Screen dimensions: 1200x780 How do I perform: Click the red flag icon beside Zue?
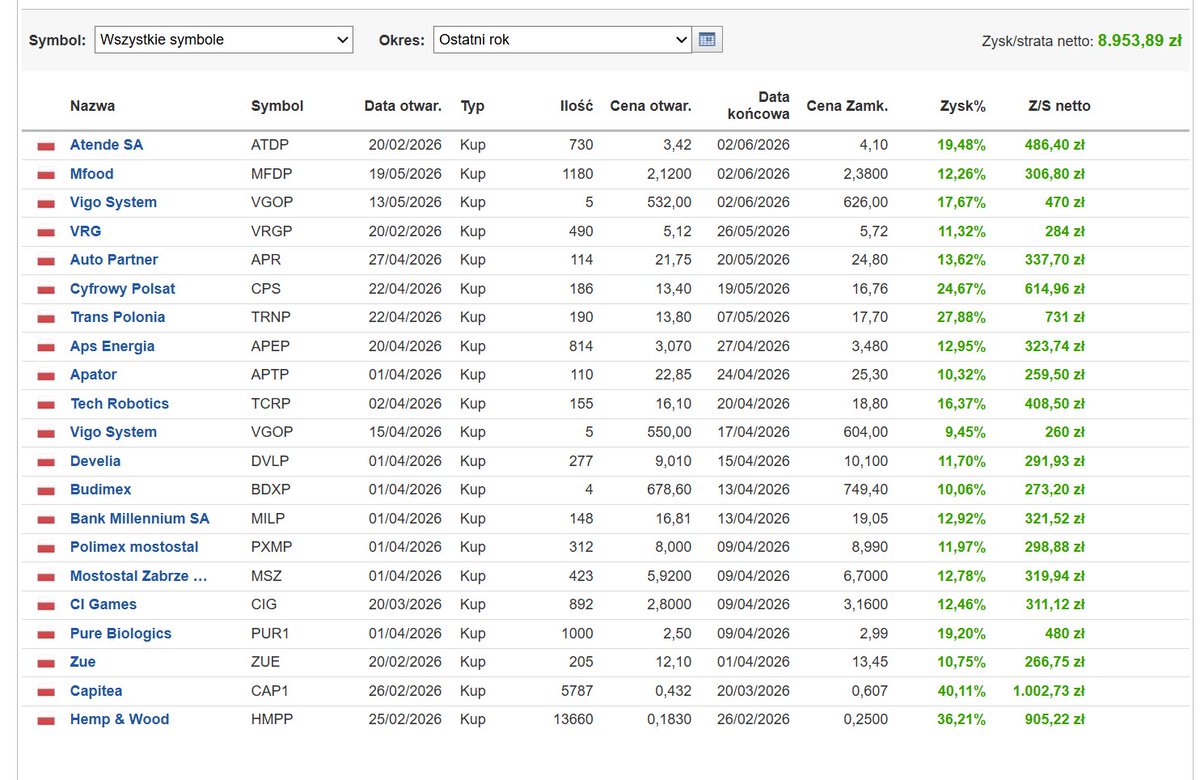pyautogui.click(x=46, y=663)
